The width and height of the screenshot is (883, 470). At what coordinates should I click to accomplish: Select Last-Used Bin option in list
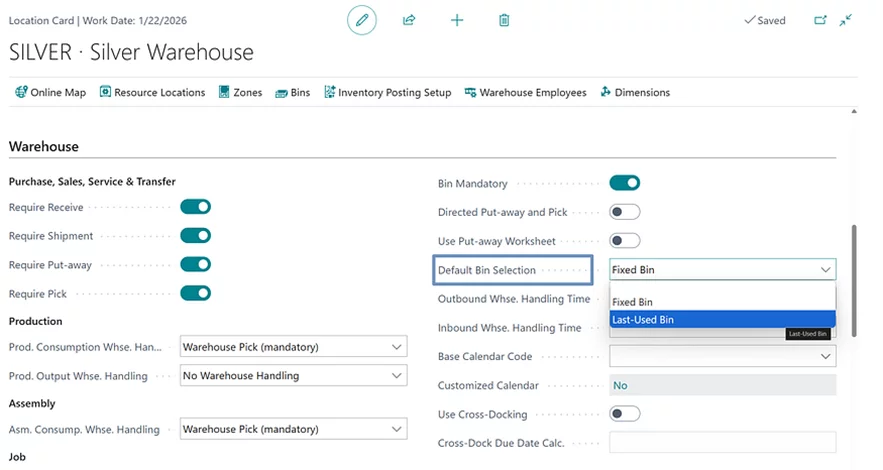(723, 319)
